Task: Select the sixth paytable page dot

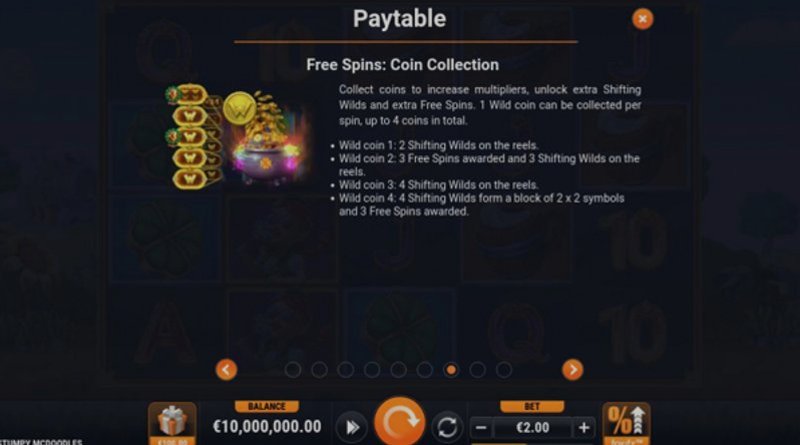Action: coord(424,369)
